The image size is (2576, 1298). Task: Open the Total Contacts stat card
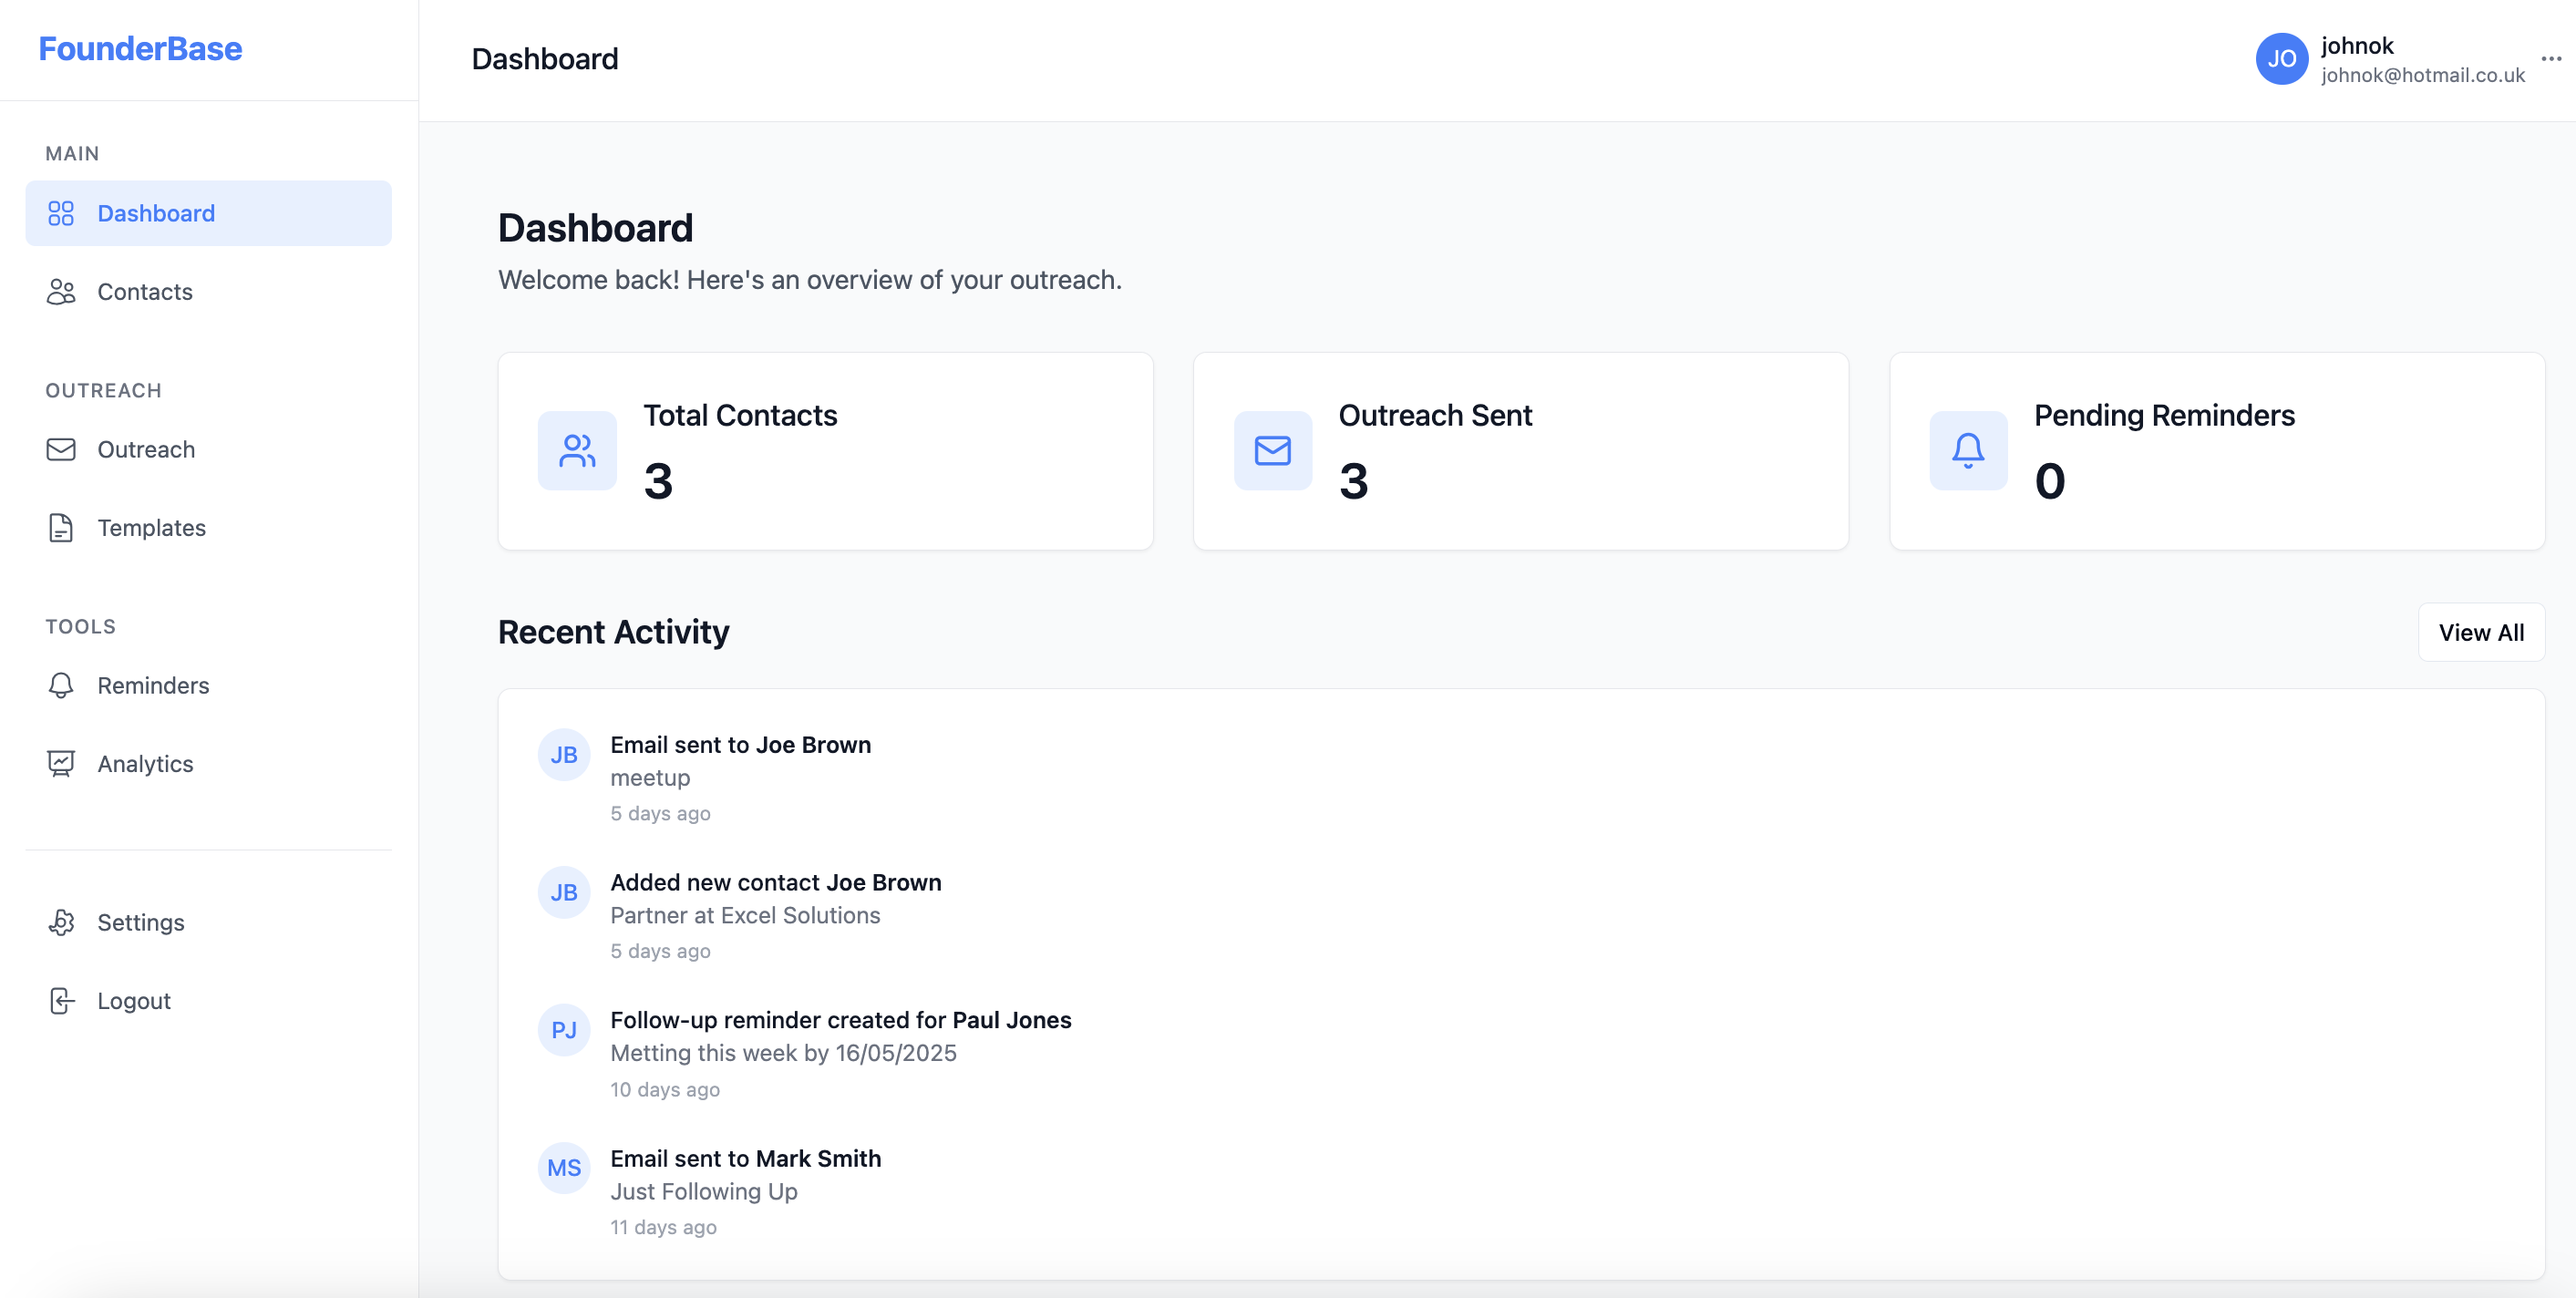[x=825, y=451]
